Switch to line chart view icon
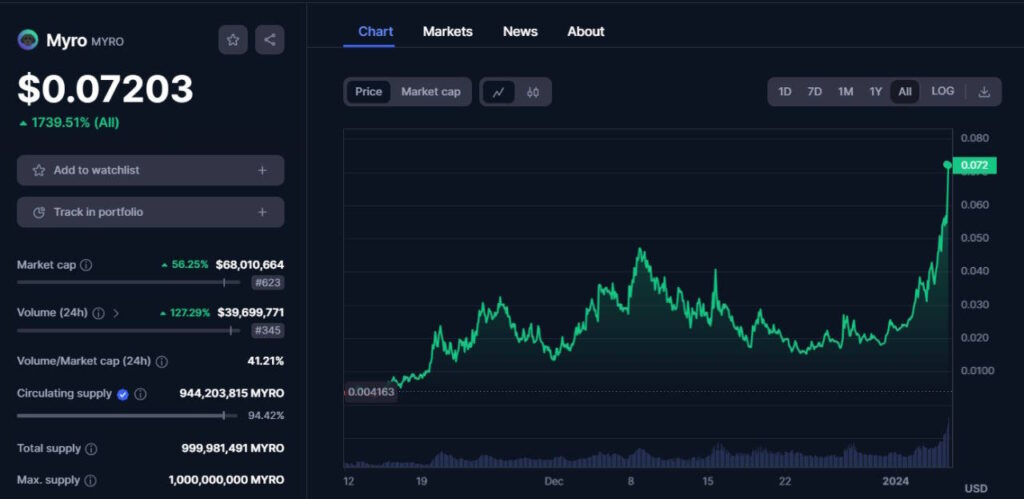 [498, 92]
